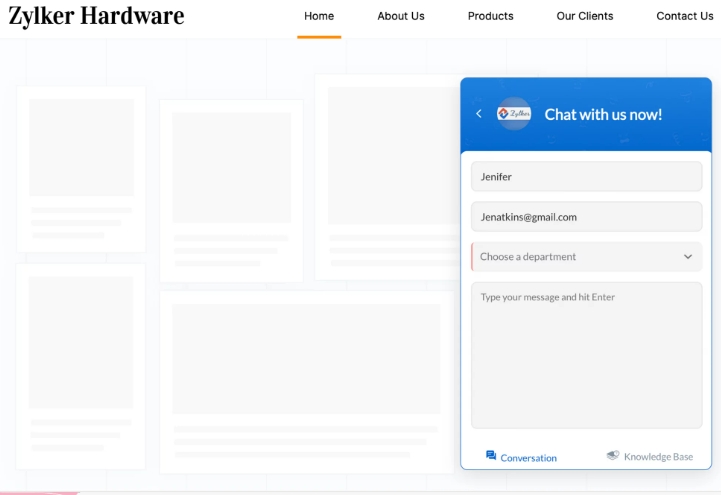The height and width of the screenshot is (495, 721).
Task: Navigate to the Products menu item
Action: (490, 16)
